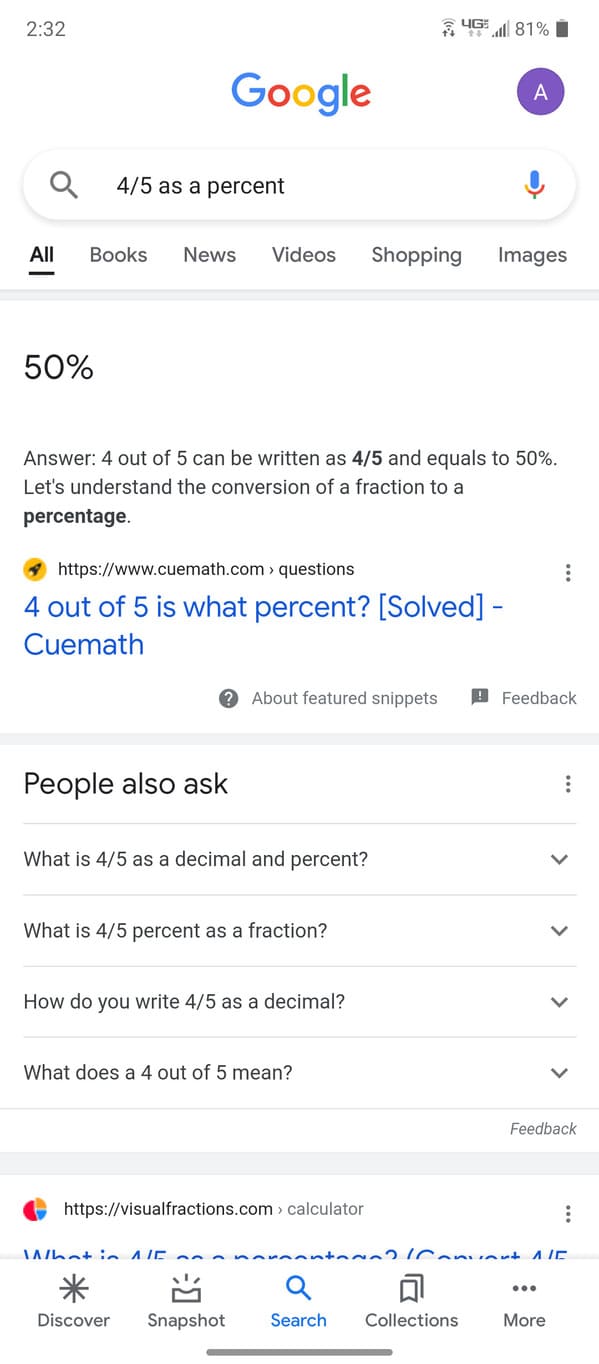Viewport: 599px width, 1364px height.
Task: Expand 'What does a 4 out of 5 mean?'
Action: [x=299, y=1072]
